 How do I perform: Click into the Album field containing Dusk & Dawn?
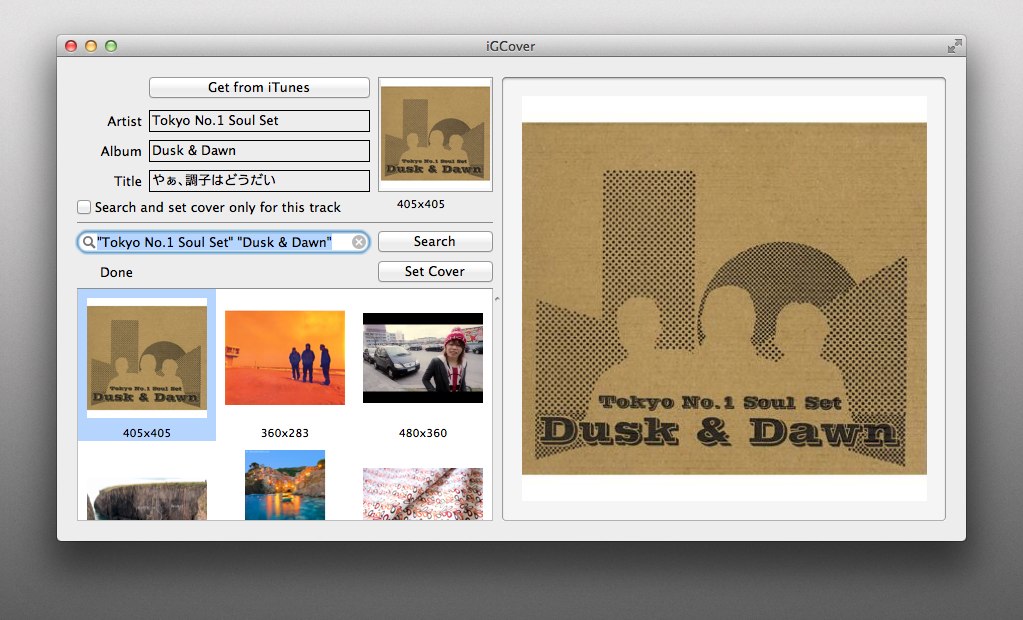pos(259,151)
